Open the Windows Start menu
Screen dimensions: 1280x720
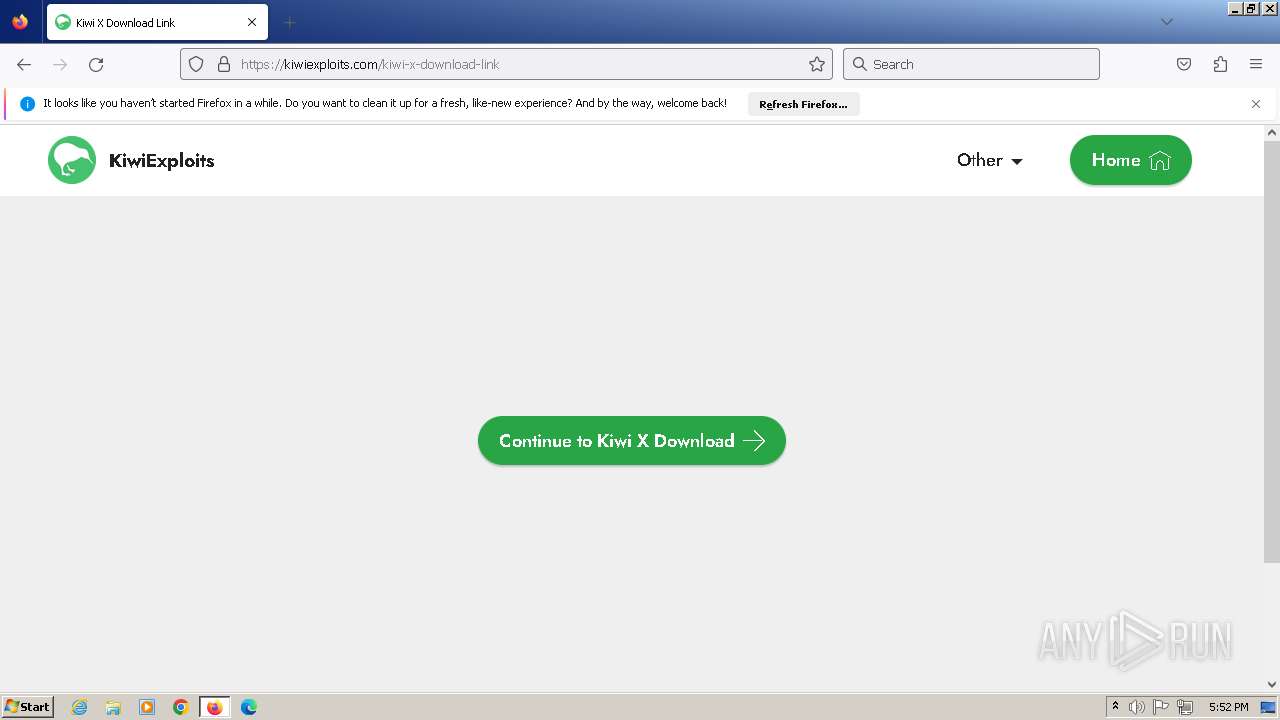click(27, 707)
